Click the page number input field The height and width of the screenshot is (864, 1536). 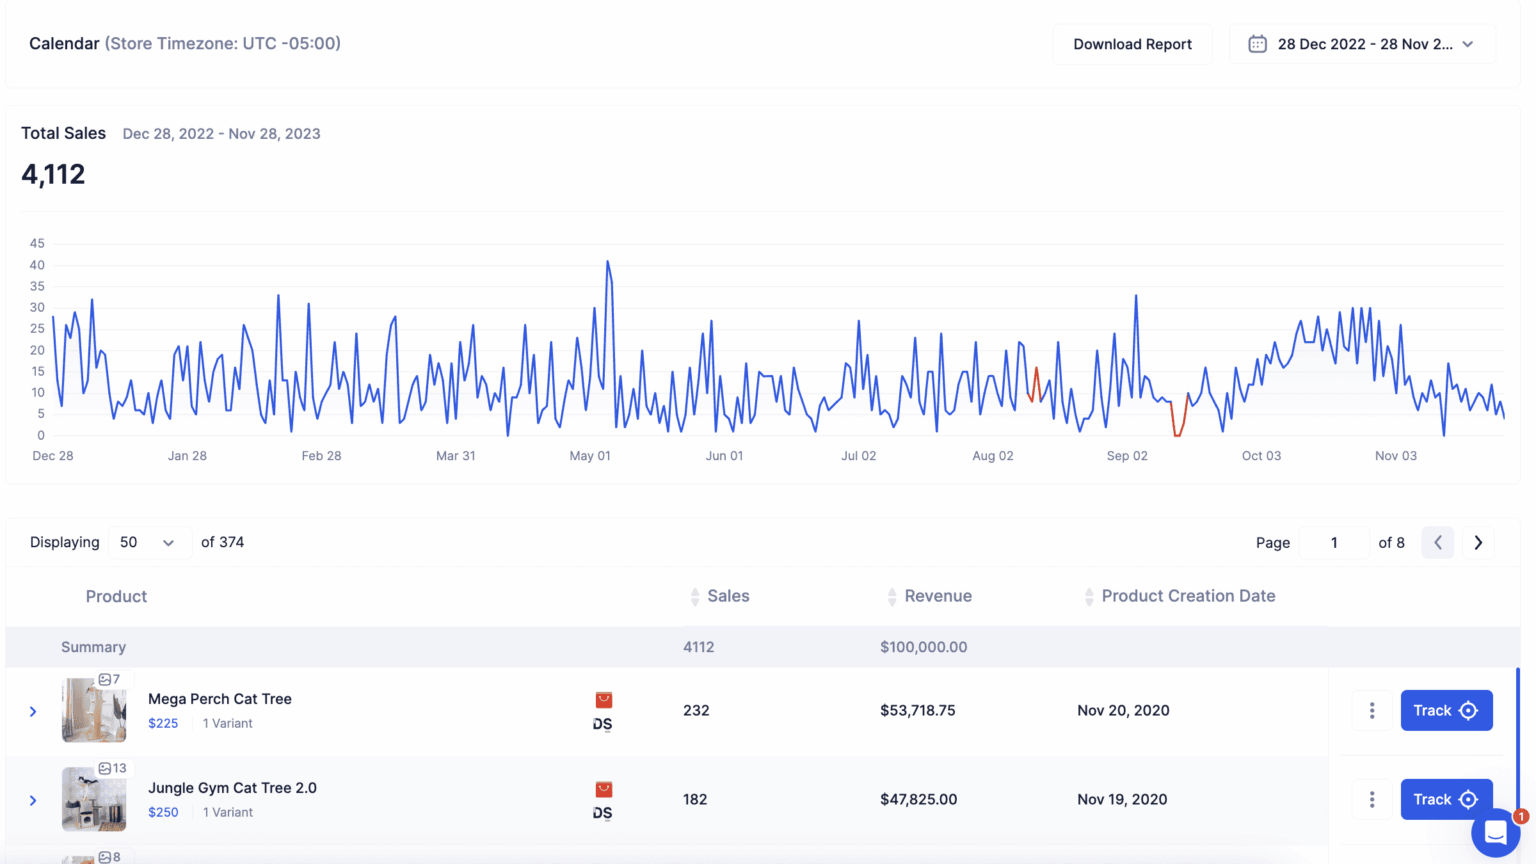pos(1334,542)
